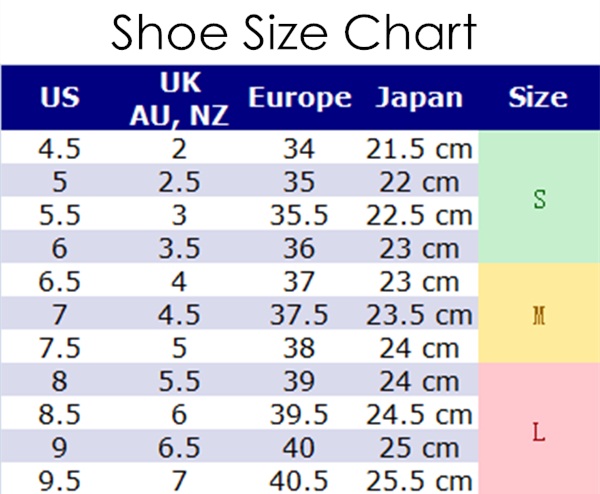Select the 23.5 cm Japan cell
The width and height of the screenshot is (600, 494).
419,315
